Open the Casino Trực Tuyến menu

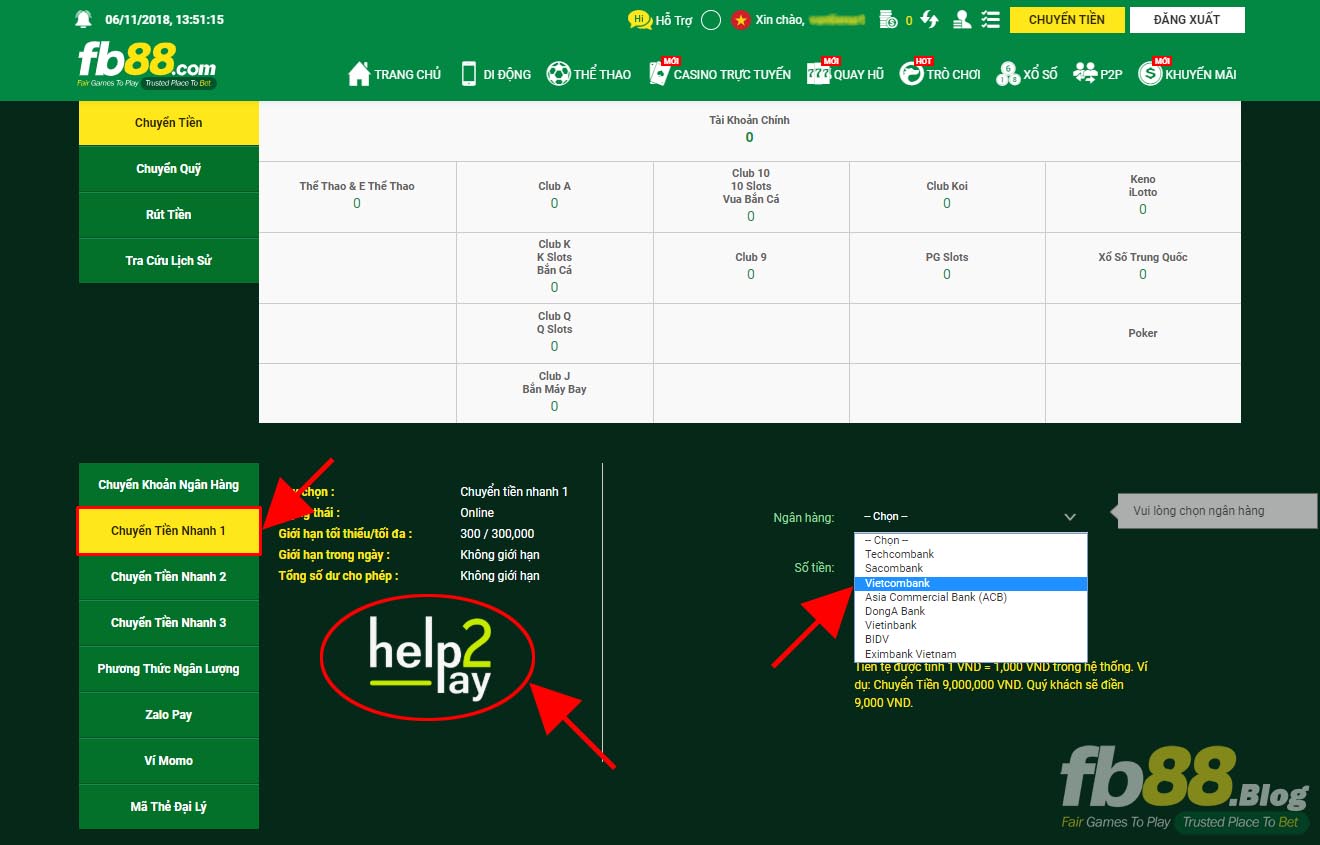point(719,74)
